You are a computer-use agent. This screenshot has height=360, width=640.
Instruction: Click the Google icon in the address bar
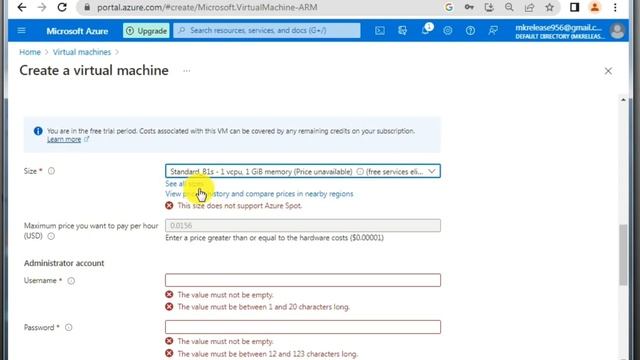click(x=449, y=7)
